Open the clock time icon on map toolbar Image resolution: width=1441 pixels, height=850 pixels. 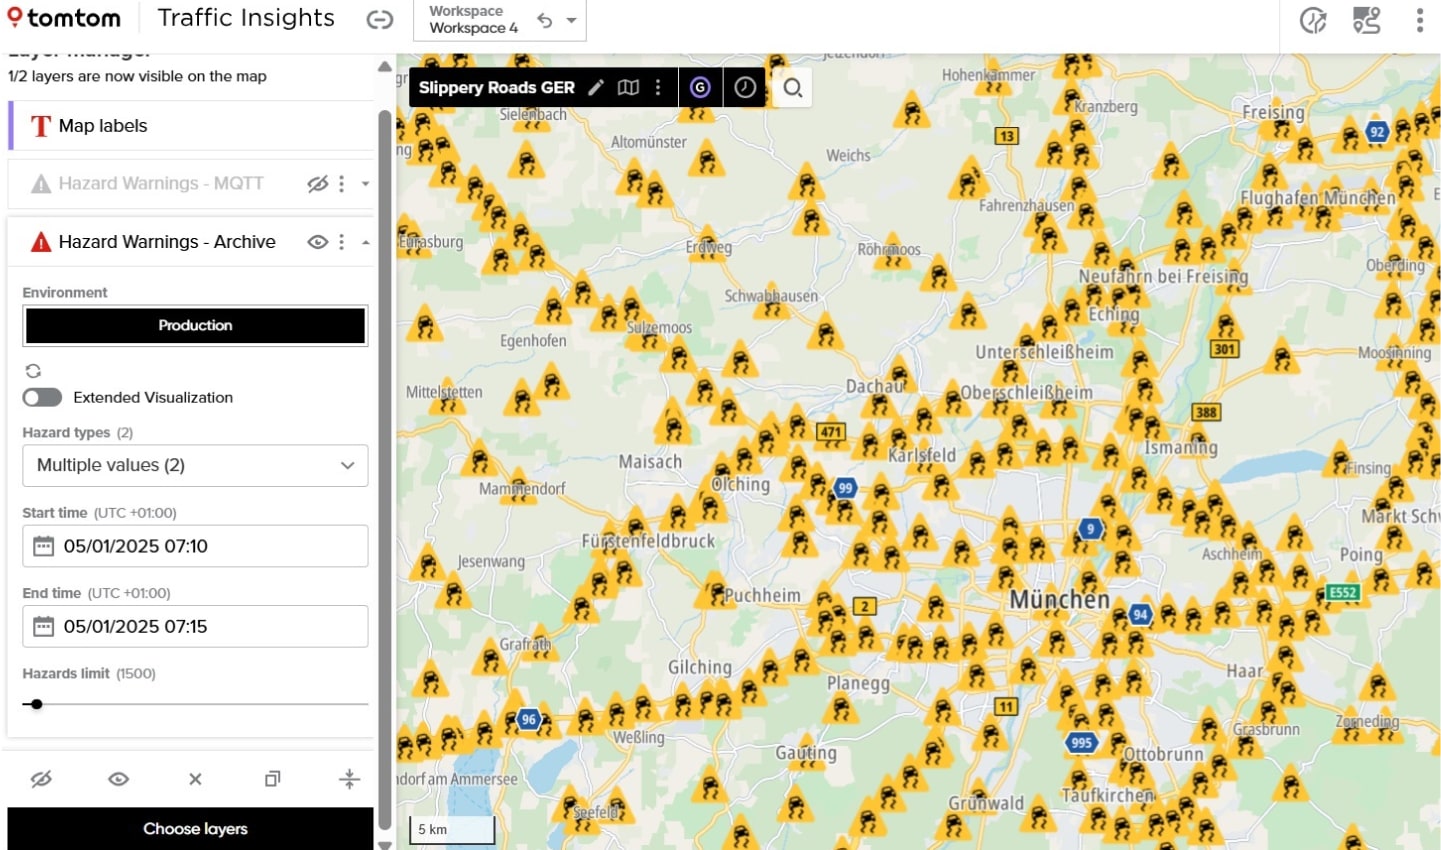click(745, 87)
